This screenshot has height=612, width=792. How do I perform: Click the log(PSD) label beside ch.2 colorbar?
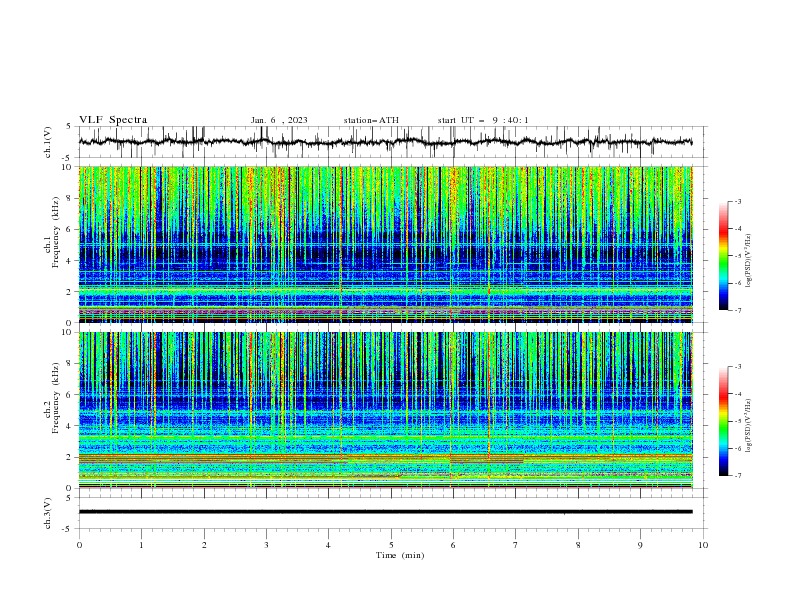point(749,426)
